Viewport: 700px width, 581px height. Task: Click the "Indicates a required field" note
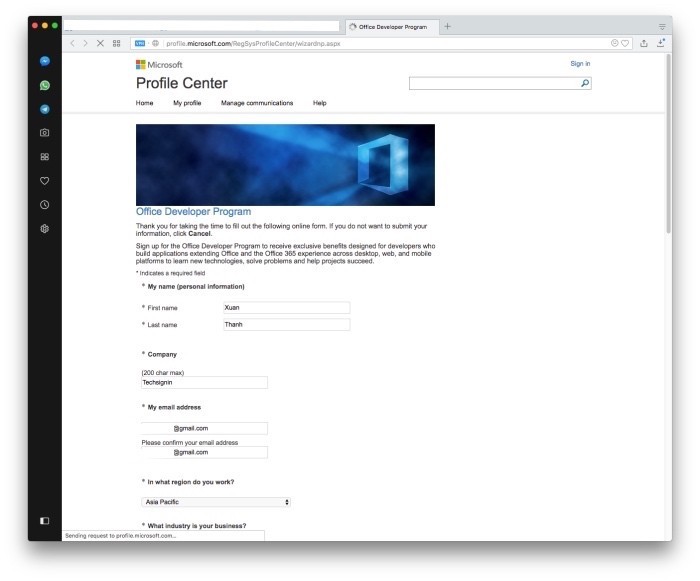pos(171,273)
